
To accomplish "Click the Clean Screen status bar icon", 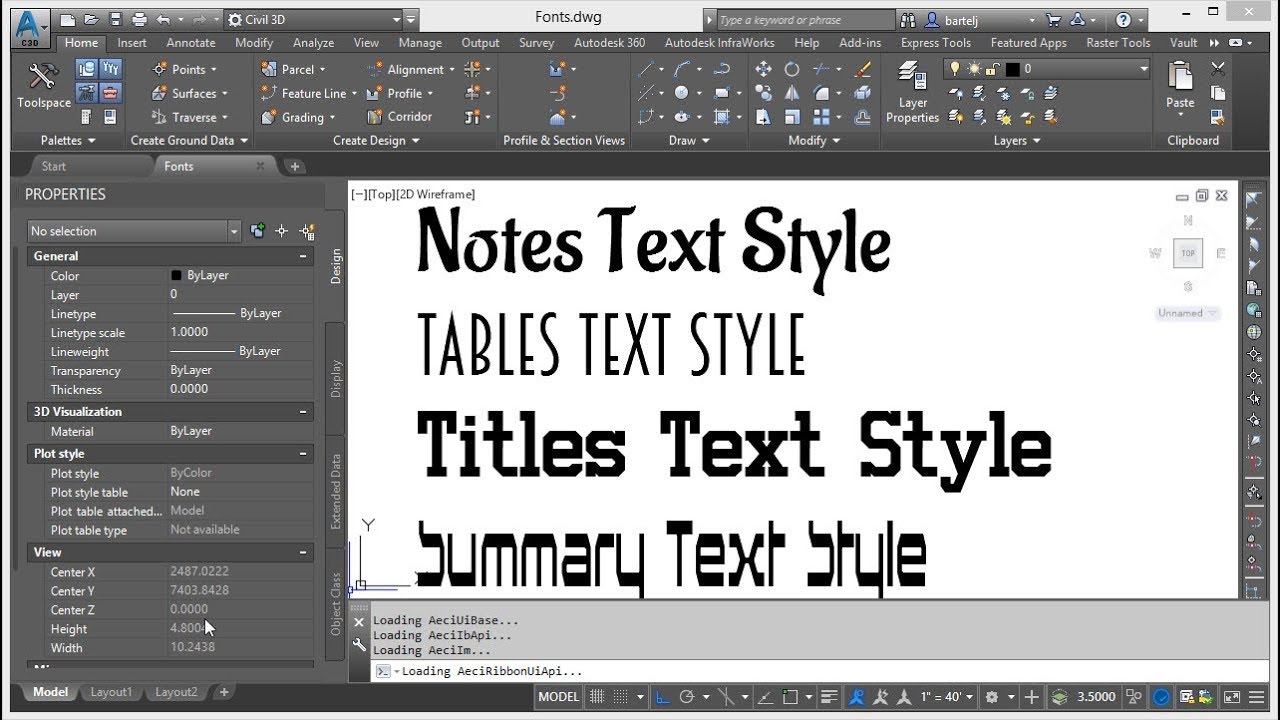I will click(x=1231, y=697).
